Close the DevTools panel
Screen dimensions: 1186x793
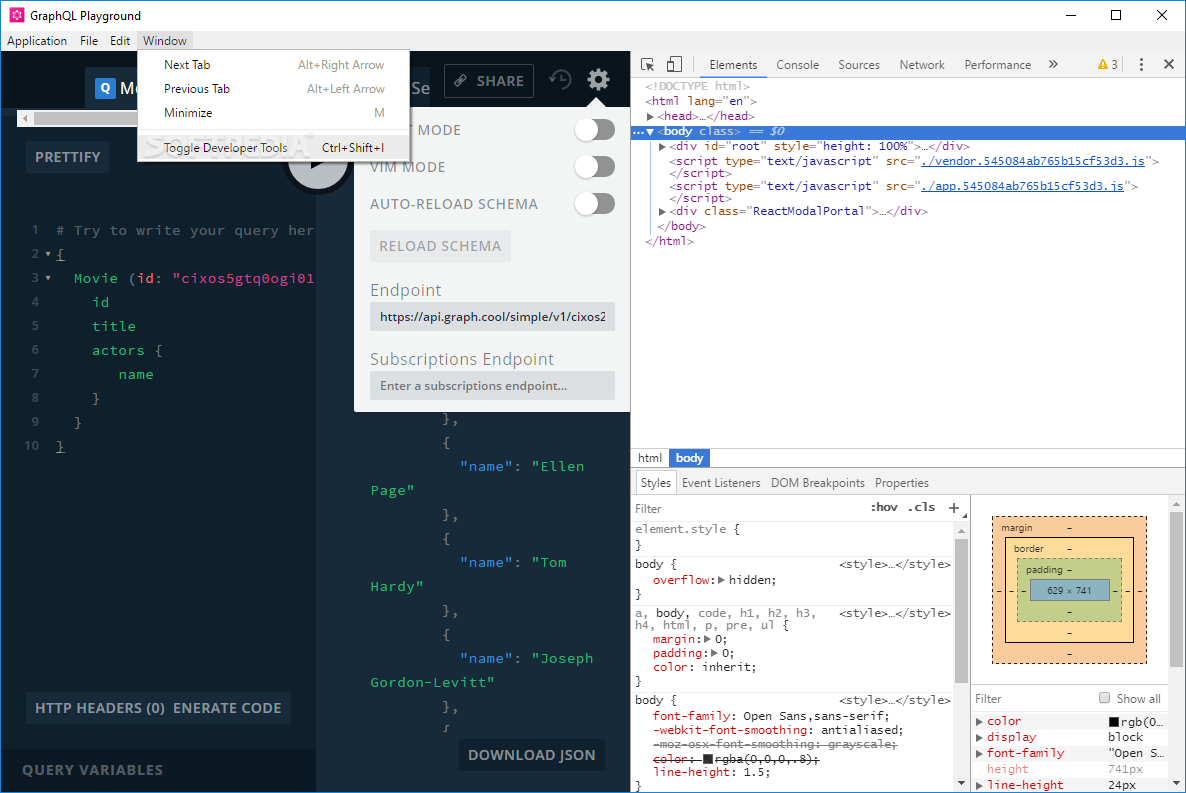pyautogui.click(x=1169, y=64)
